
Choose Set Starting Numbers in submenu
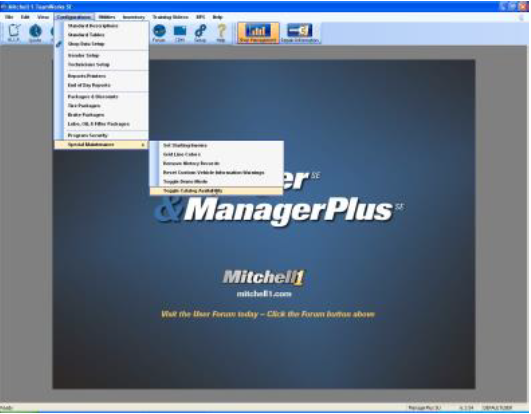click(x=216, y=146)
